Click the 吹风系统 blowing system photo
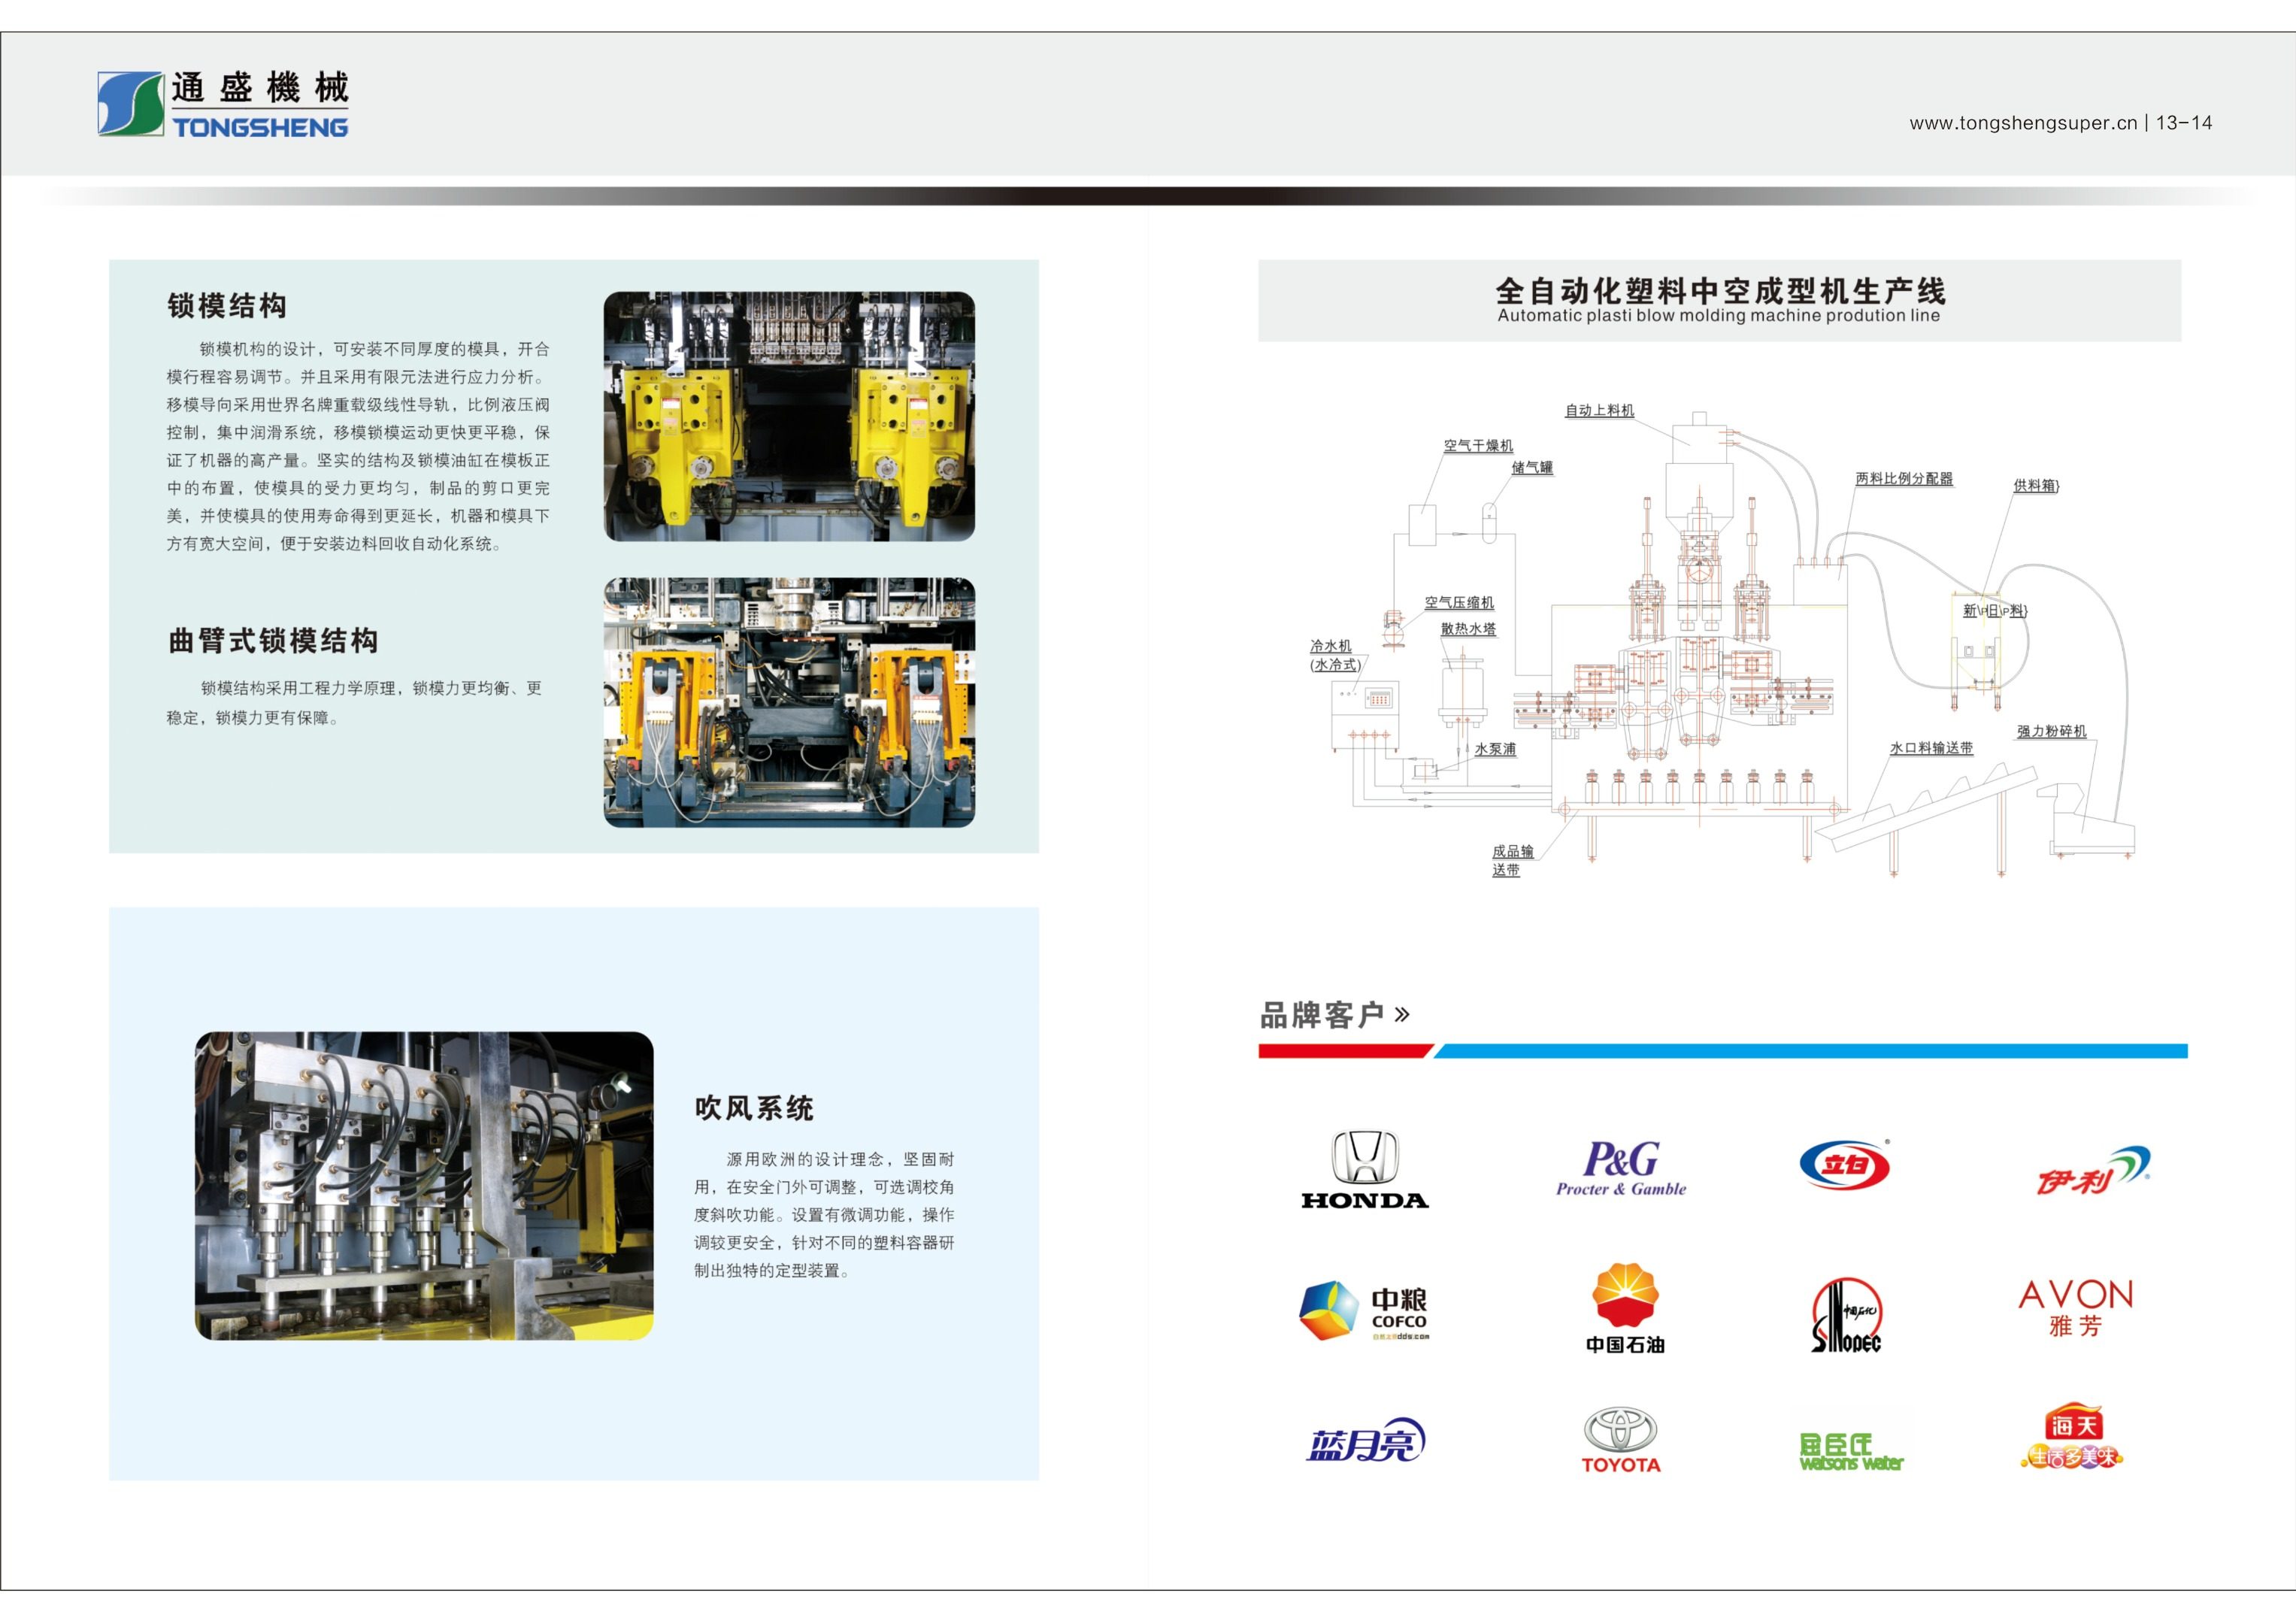Viewport: 2296px width, 1624px height. [424, 1185]
